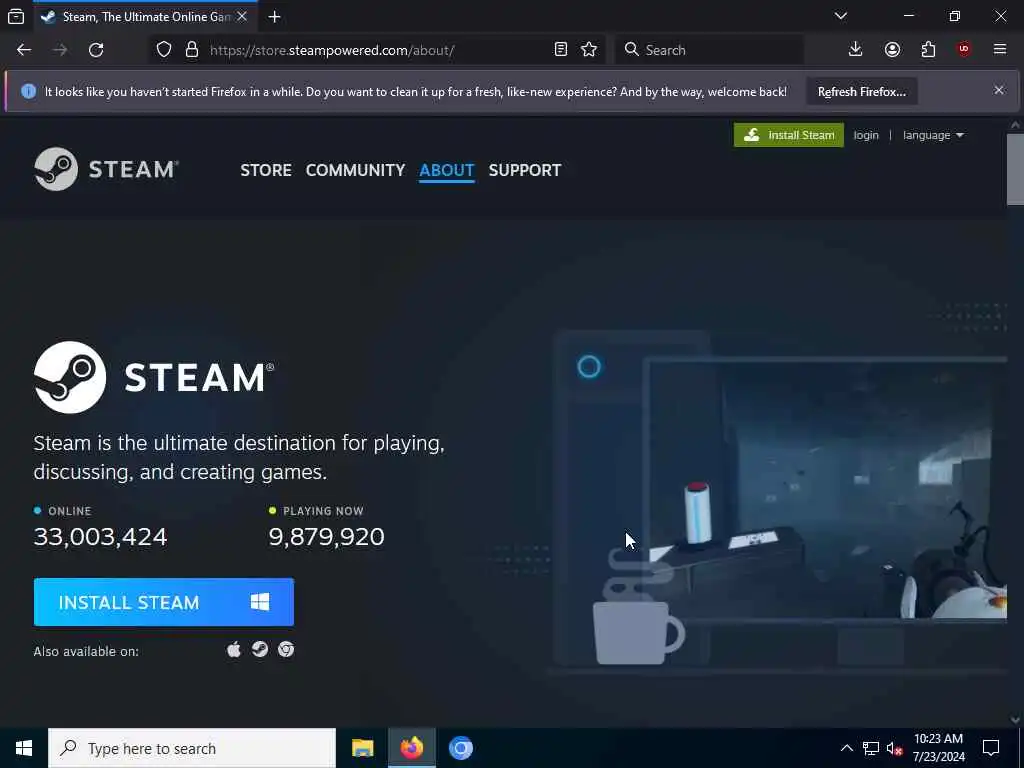Image resolution: width=1024 pixels, height=768 pixels.
Task: Bookmark this page with the star icon
Action: (x=589, y=50)
